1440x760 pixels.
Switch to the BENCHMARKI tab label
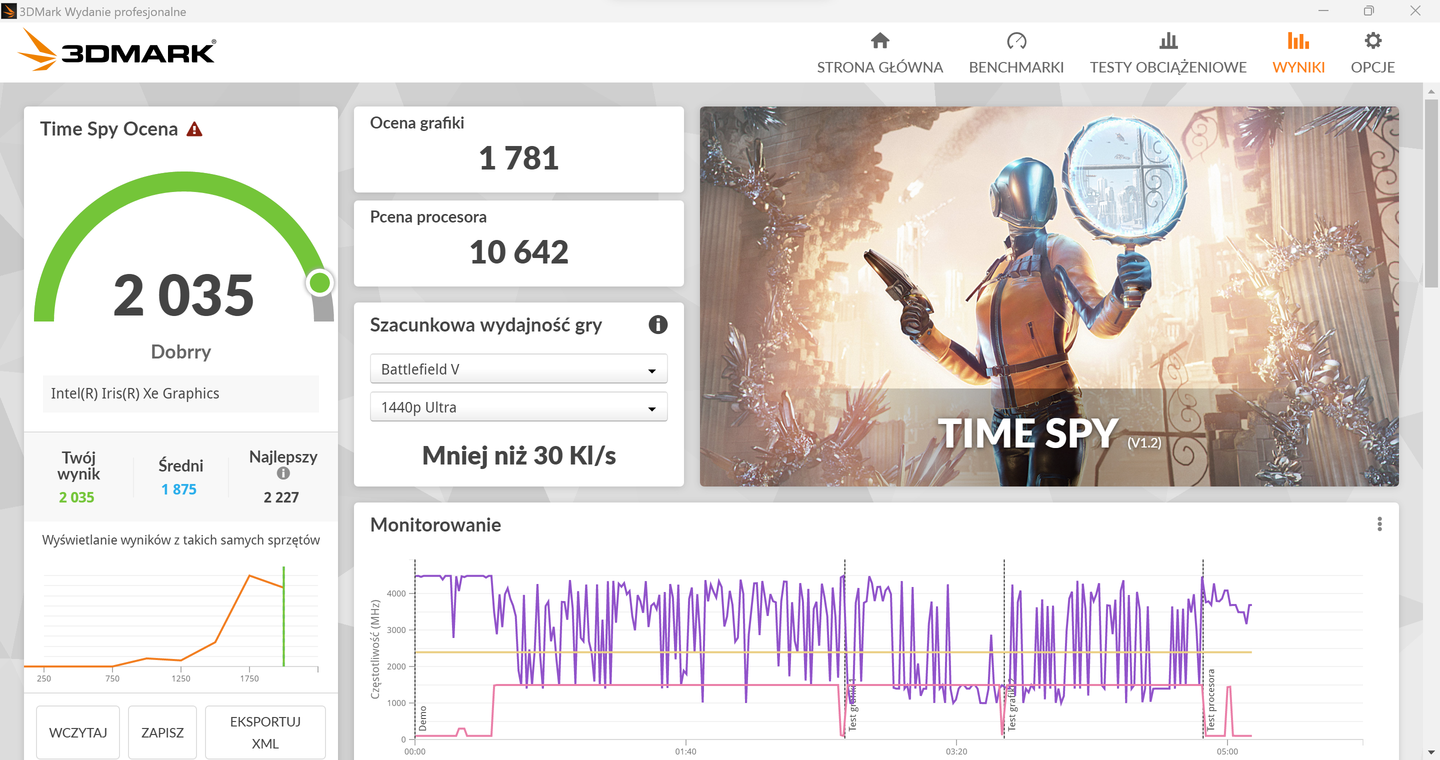click(1016, 67)
